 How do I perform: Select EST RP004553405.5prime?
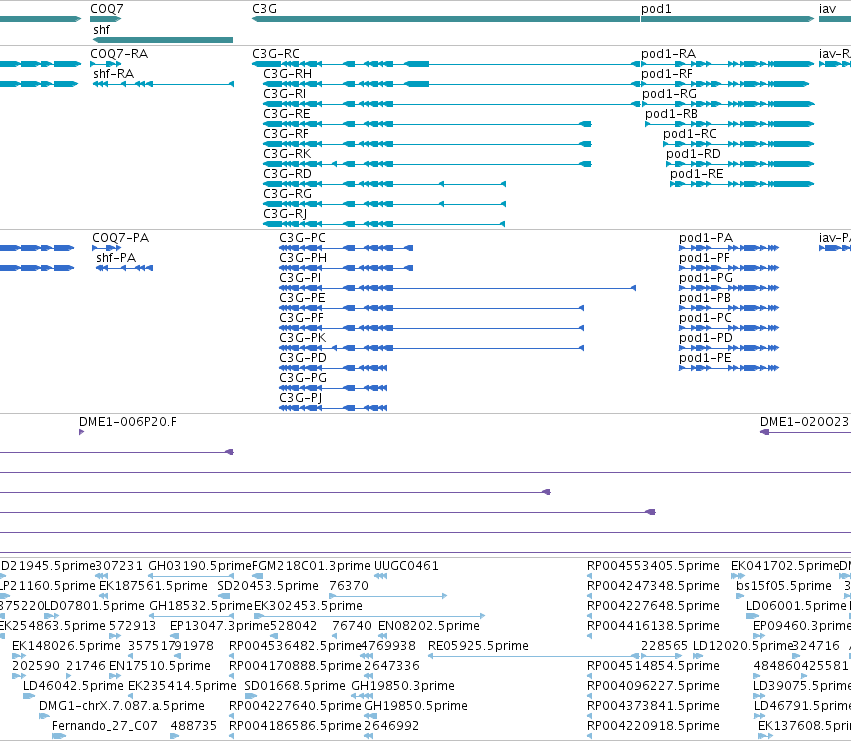pos(653,566)
